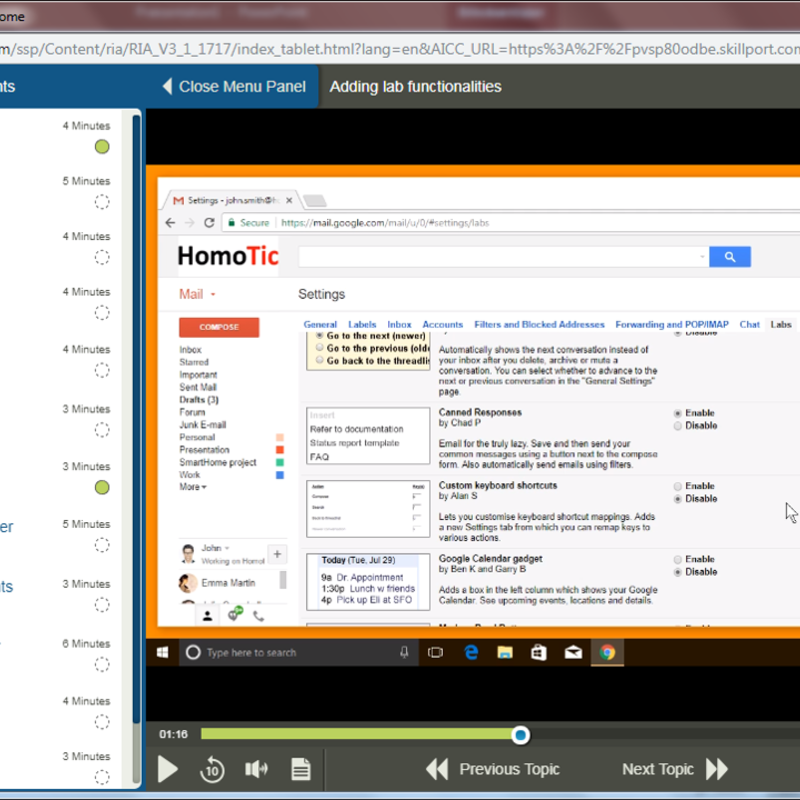Viewport: 800px width, 800px height.
Task: Open John's chat status dropdown
Action: (x=227, y=548)
